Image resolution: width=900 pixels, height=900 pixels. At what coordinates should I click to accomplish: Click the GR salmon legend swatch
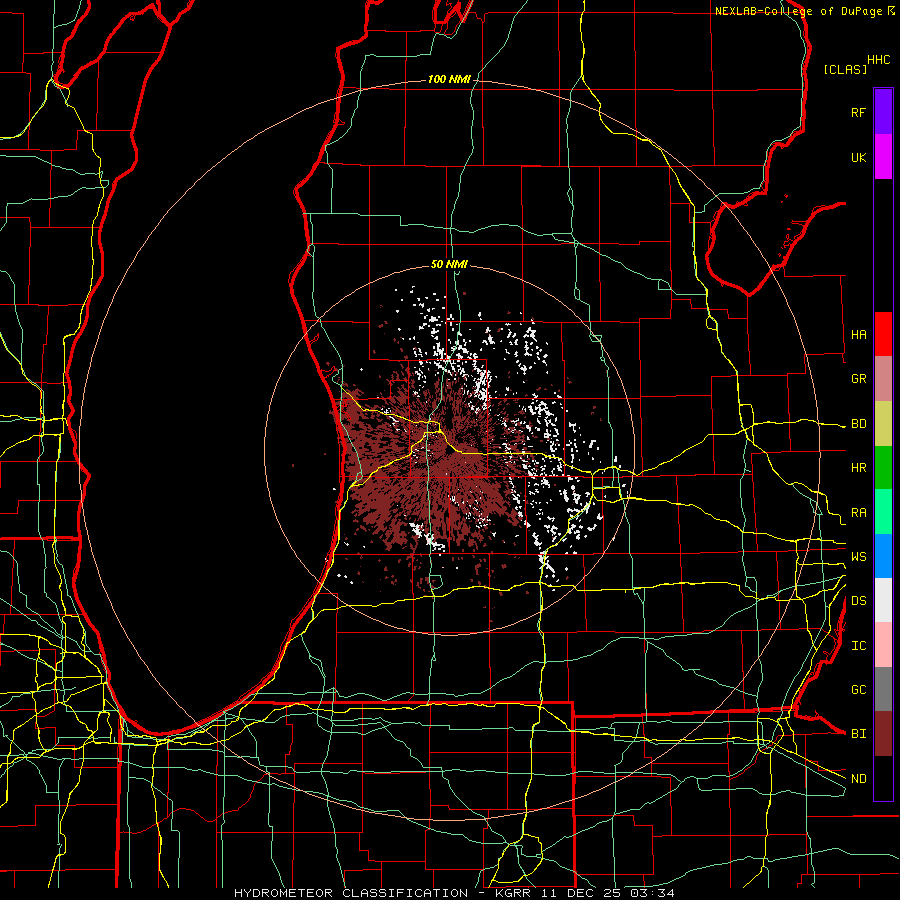[883, 379]
